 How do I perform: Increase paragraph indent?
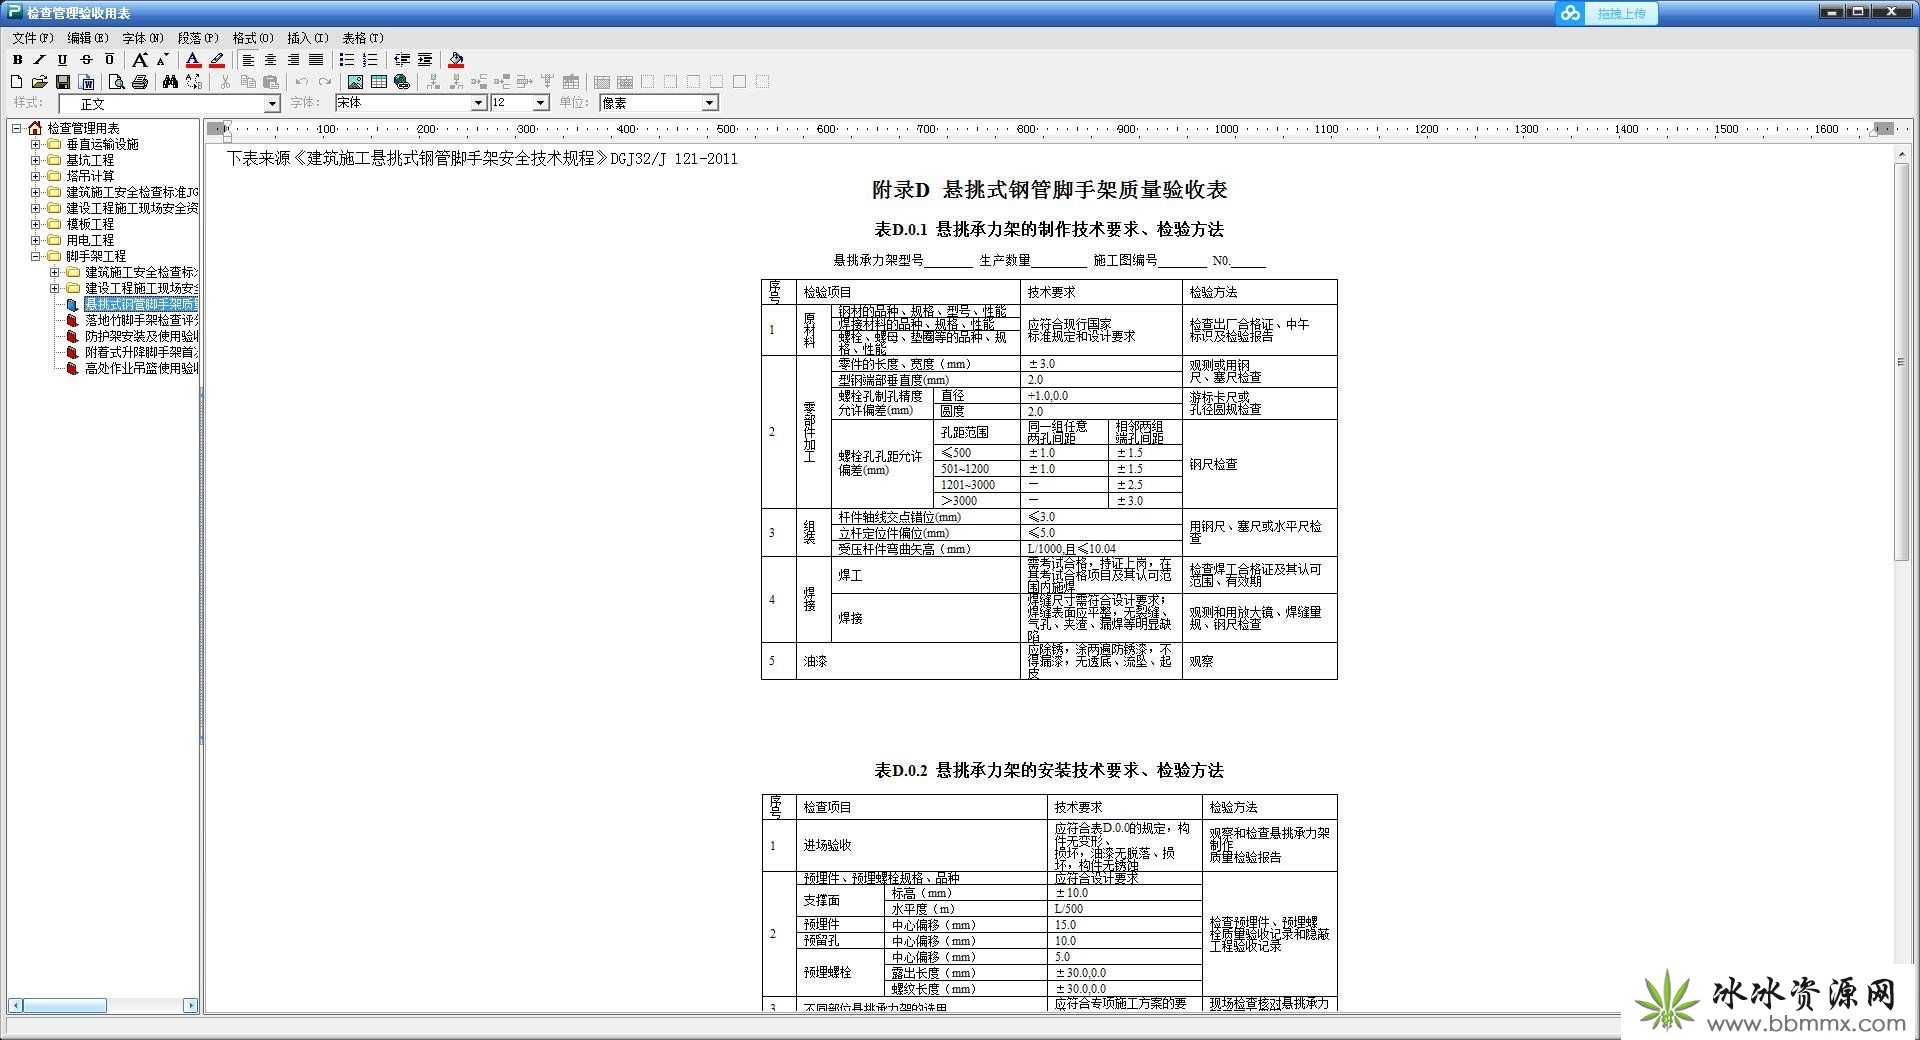(425, 60)
